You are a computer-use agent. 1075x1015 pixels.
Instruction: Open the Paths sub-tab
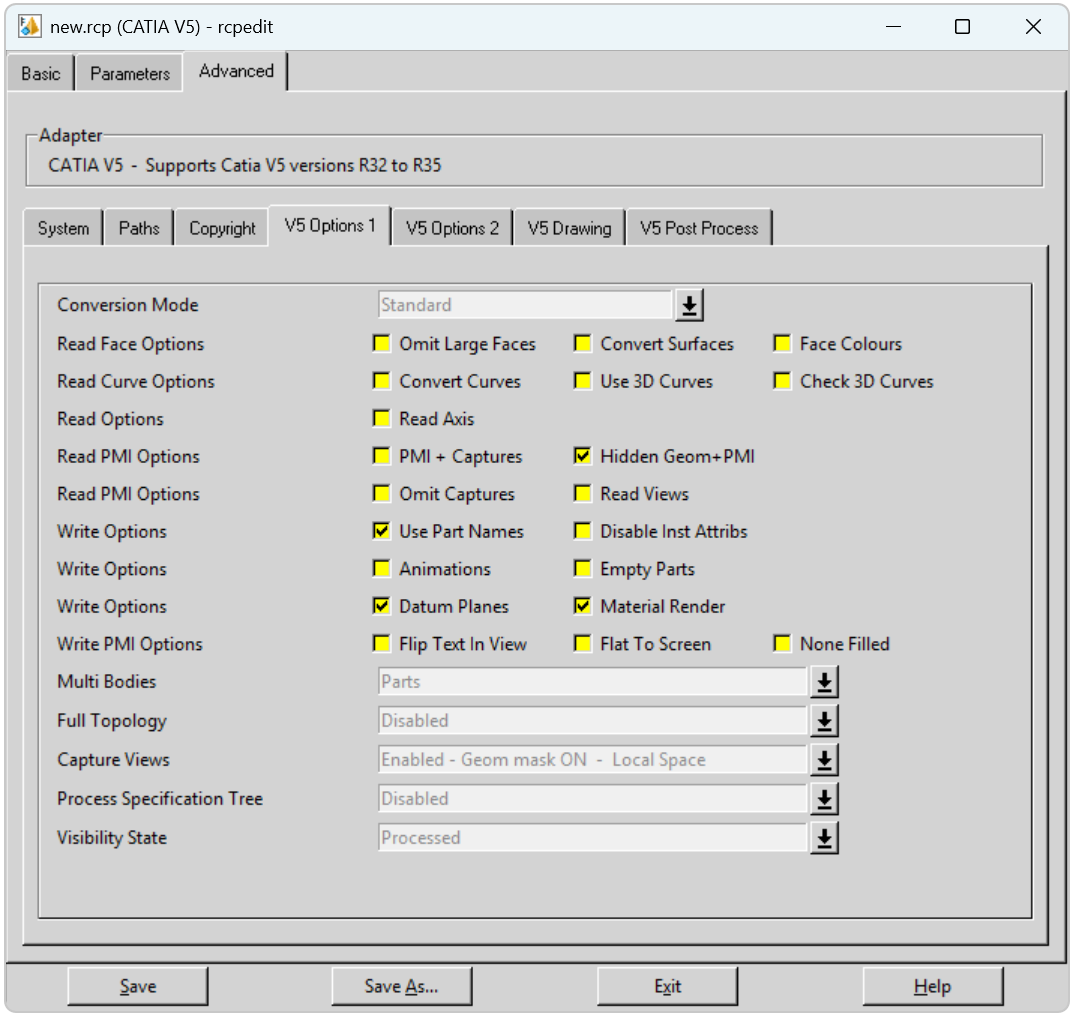[x=138, y=228]
